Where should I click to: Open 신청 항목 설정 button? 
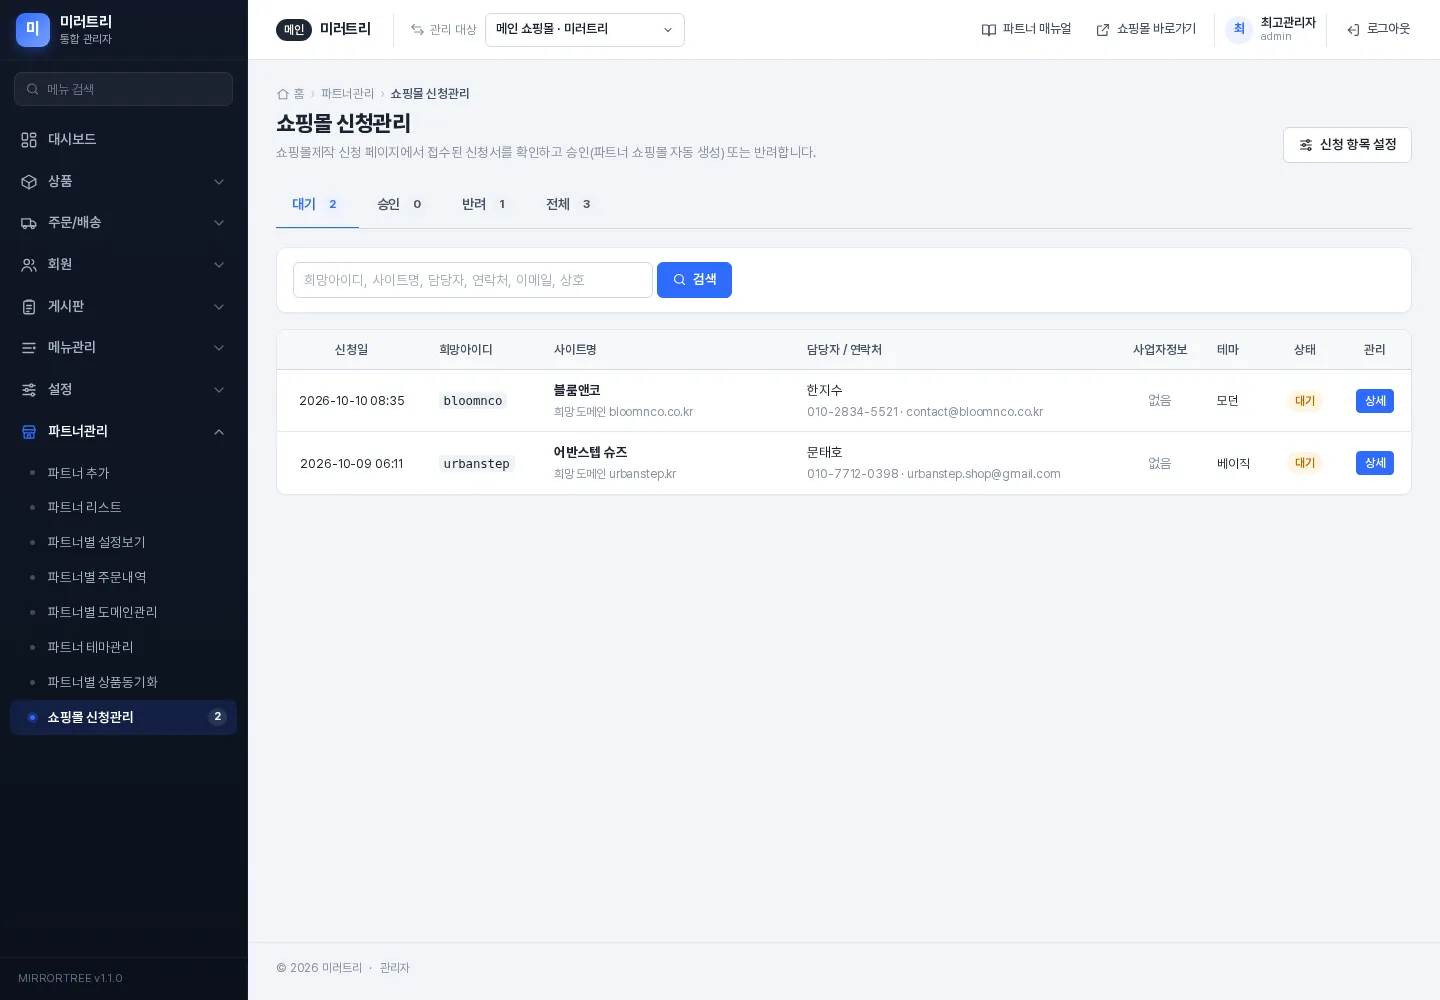pyautogui.click(x=1347, y=145)
